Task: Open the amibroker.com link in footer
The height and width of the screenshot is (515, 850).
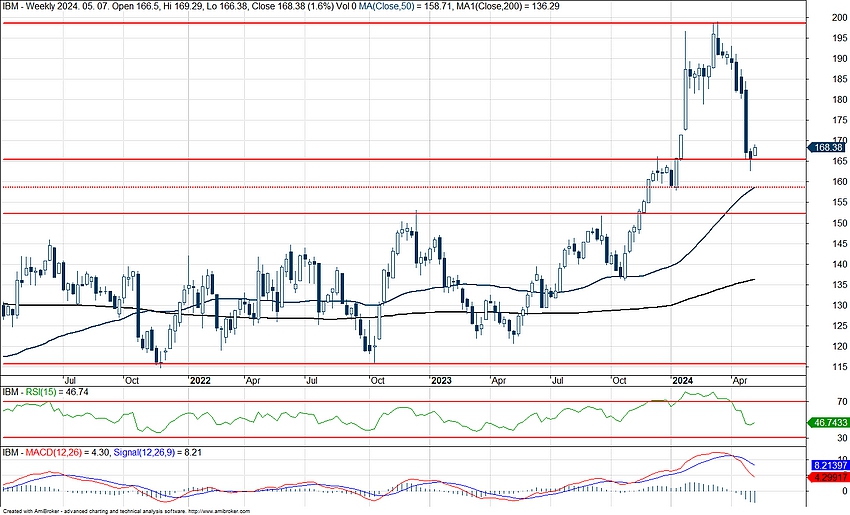Action: [218, 511]
